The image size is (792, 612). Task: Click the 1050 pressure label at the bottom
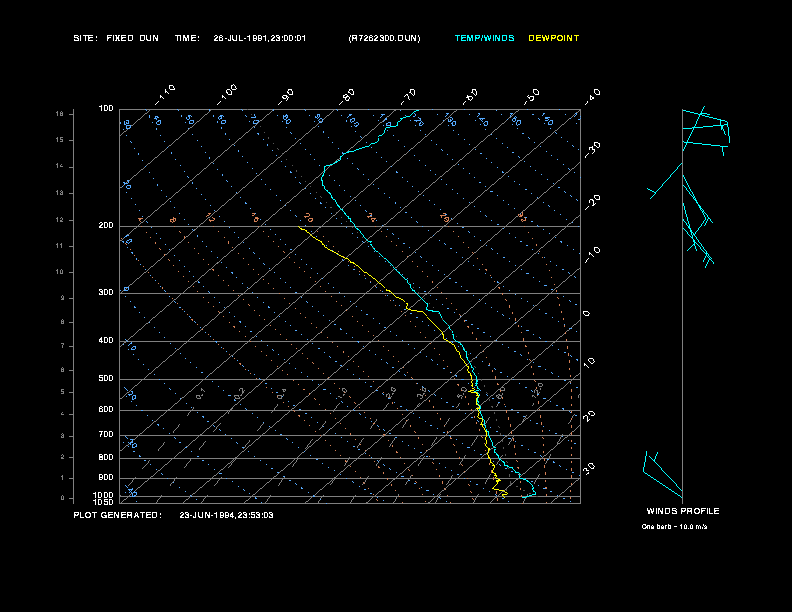tap(104, 502)
